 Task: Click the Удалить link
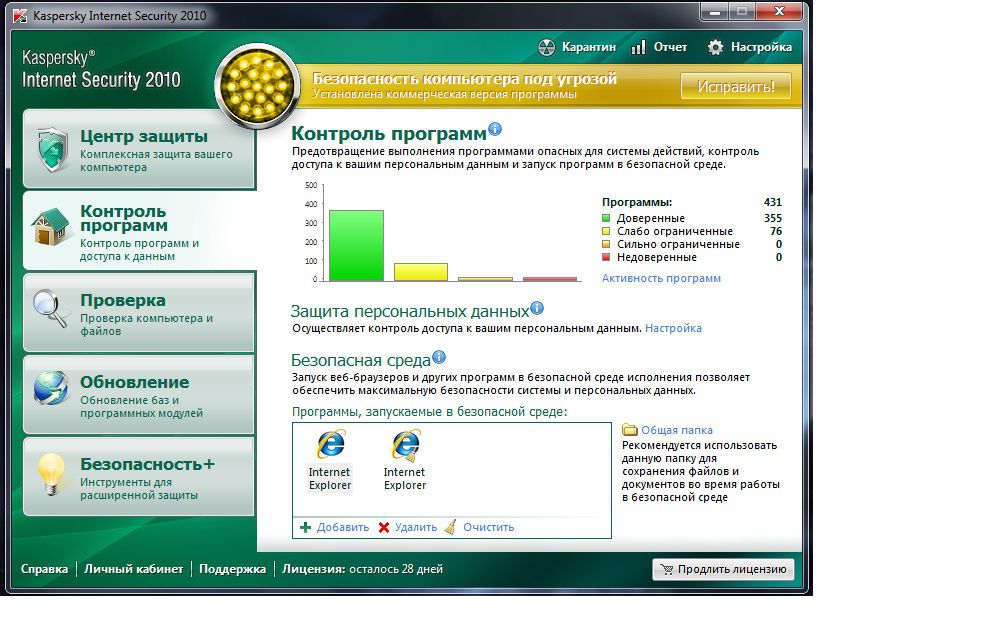pos(415,527)
